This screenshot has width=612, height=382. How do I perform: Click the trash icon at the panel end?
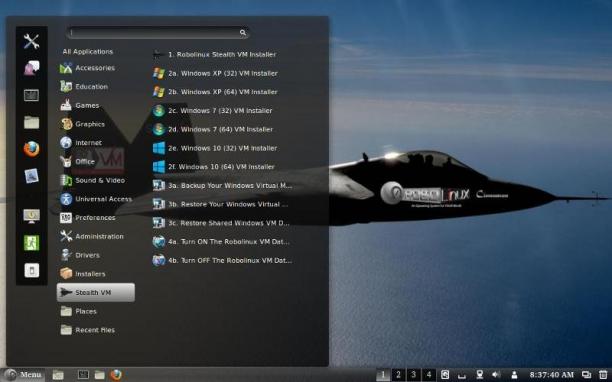click(603, 375)
